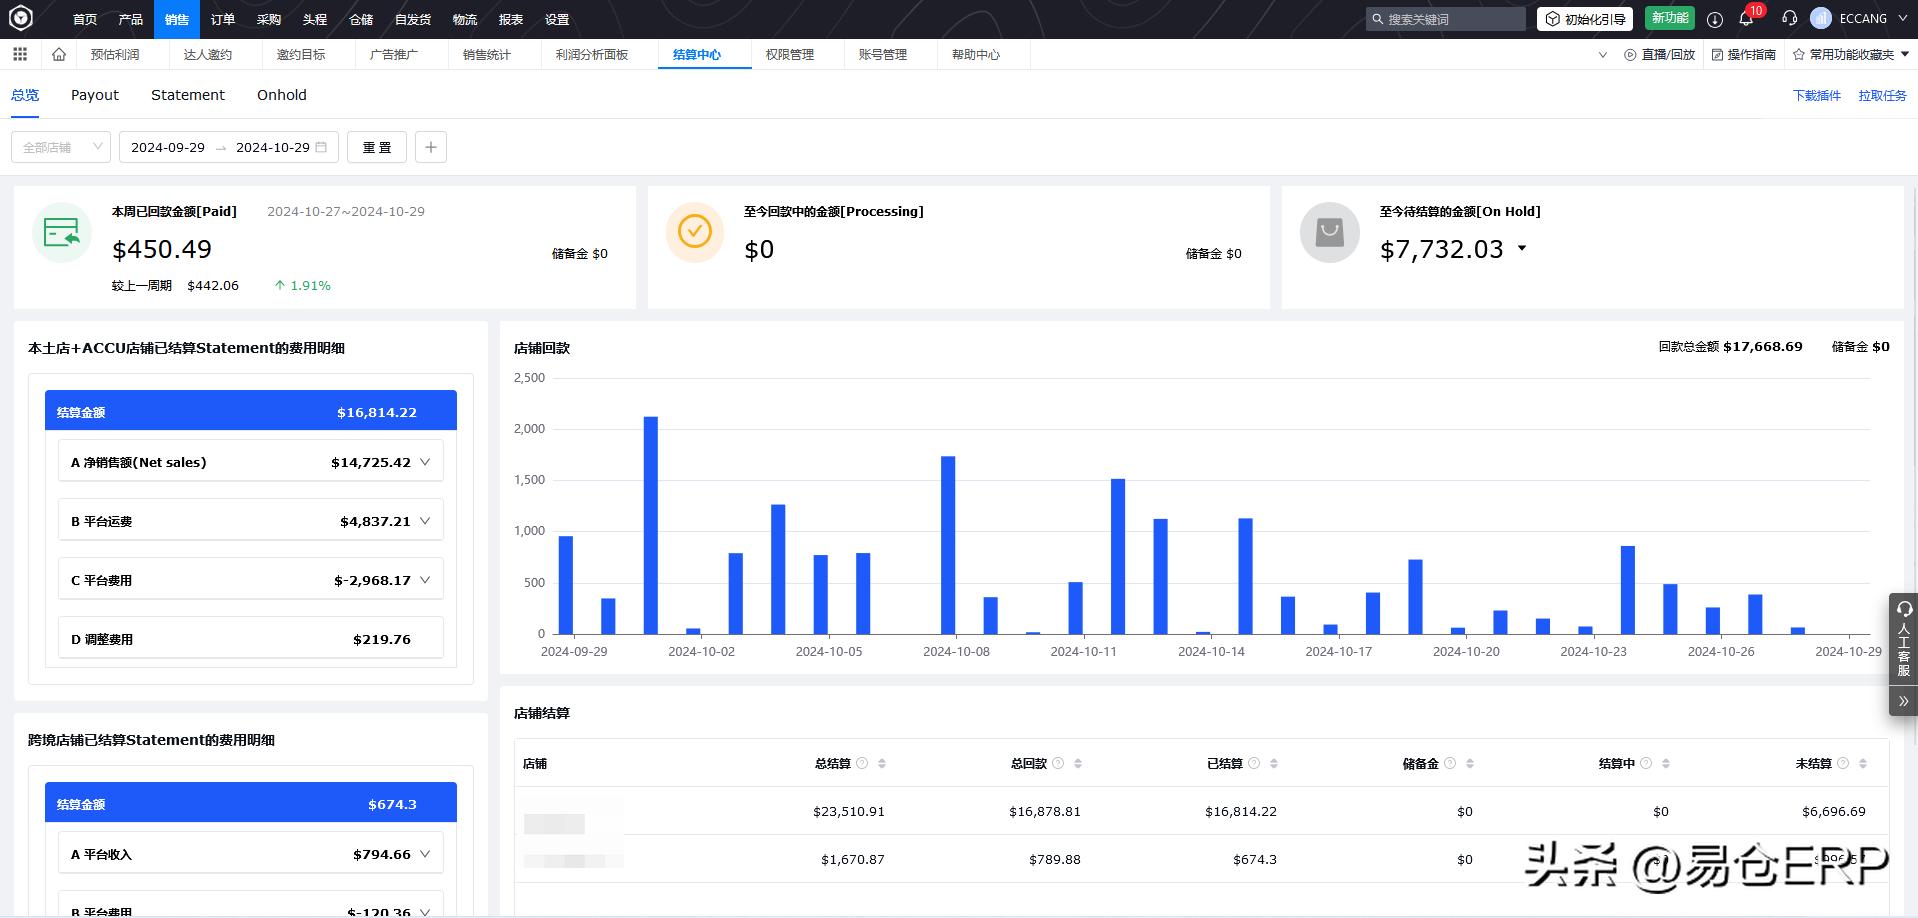The width and height of the screenshot is (1918, 918).
Task: Open 仓储 in top menu
Action: pos(361,19)
